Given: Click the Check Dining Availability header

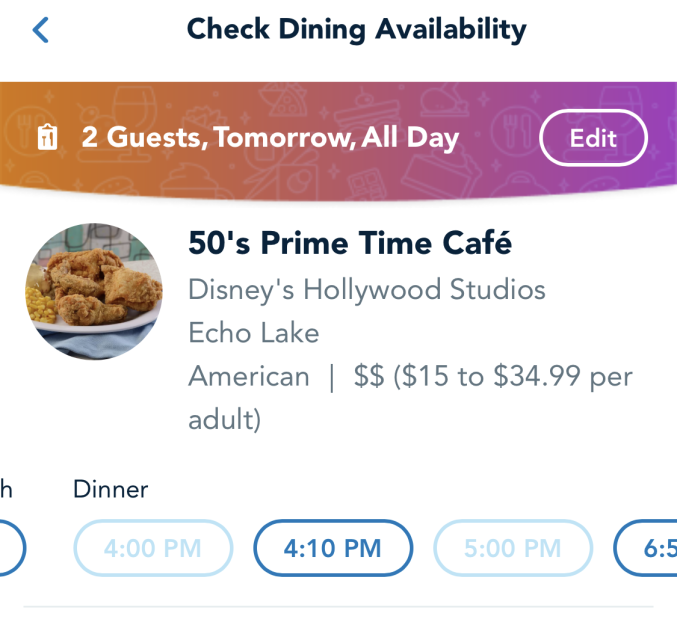Looking at the screenshot, I should click(357, 30).
